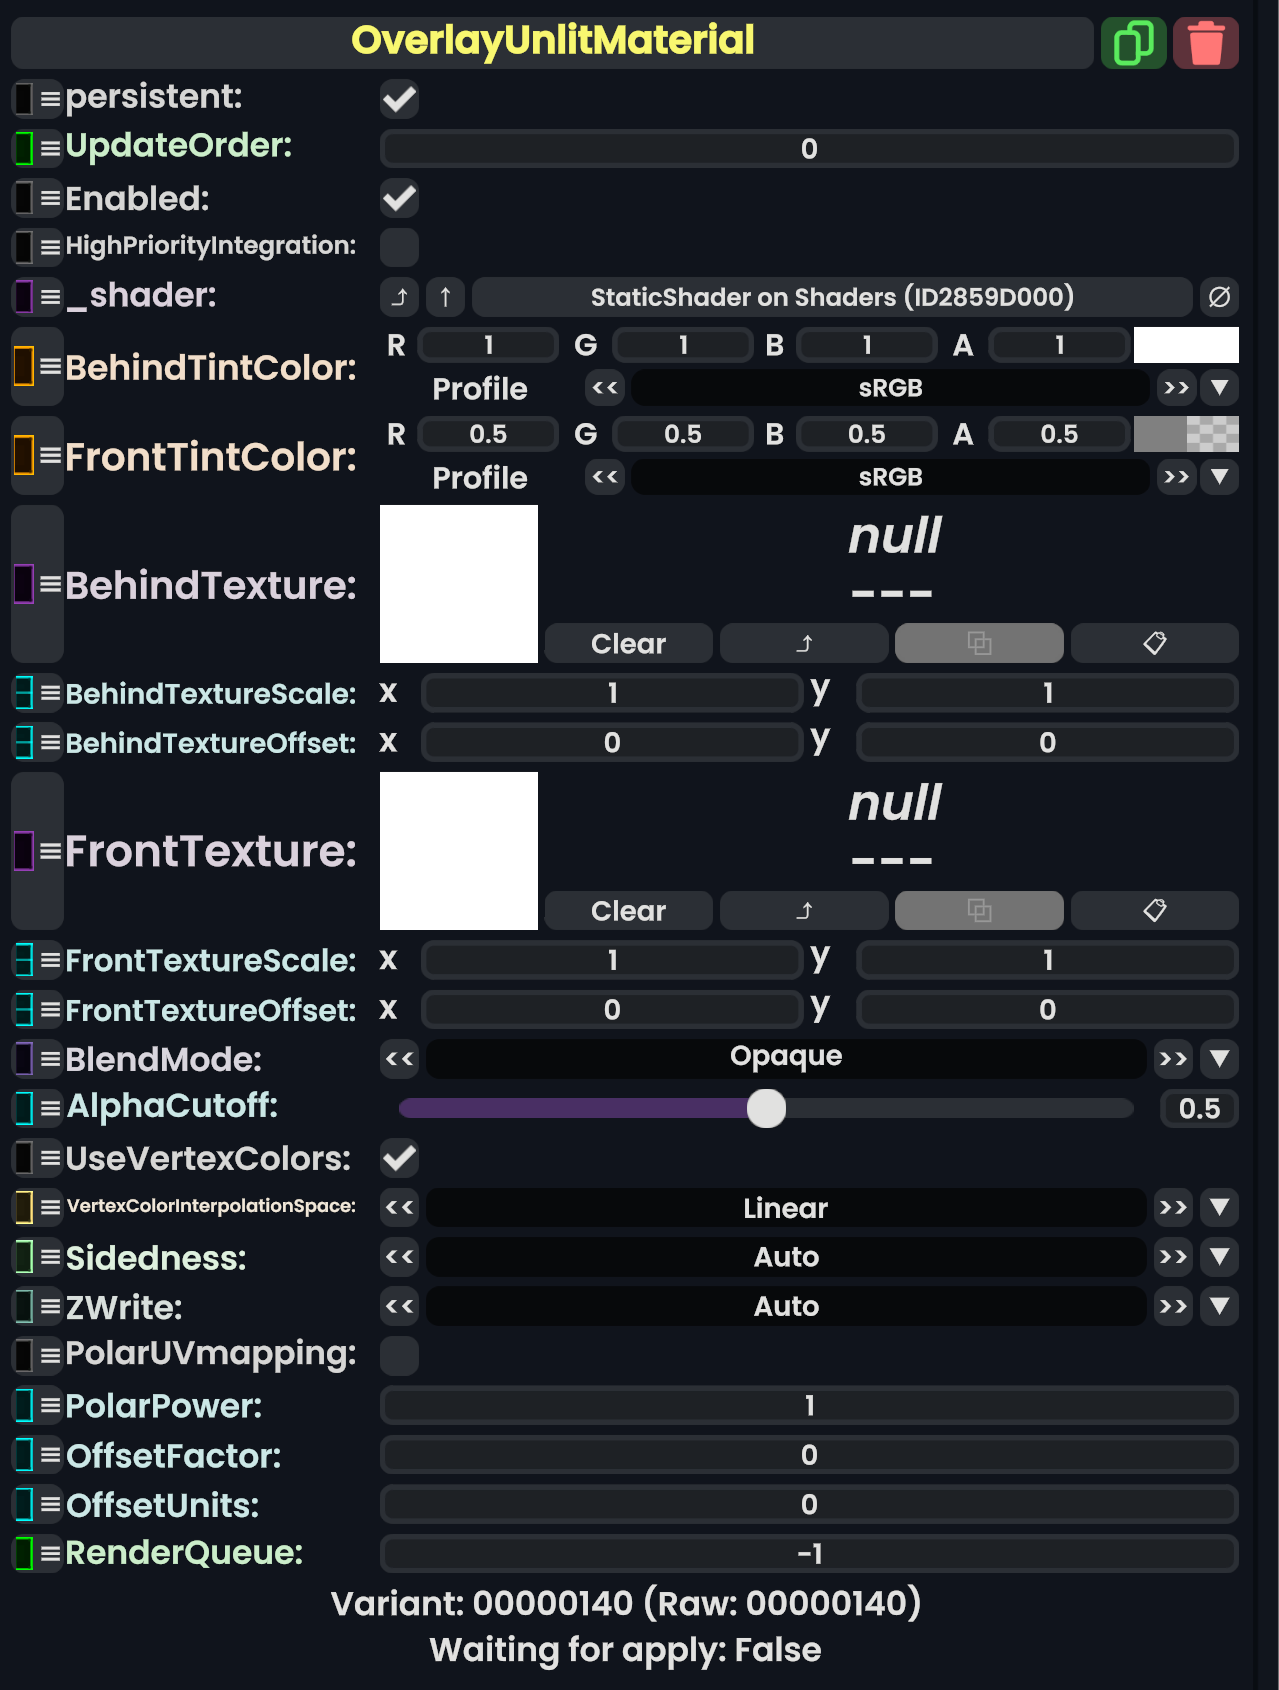Click the grayed copy icon under FrontTexture
Image resolution: width=1279 pixels, height=1690 pixels.
coord(978,910)
